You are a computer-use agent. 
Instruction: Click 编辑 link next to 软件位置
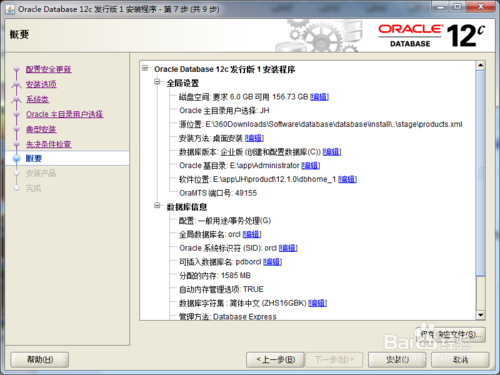pyautogui.click(x=347, y=179)
